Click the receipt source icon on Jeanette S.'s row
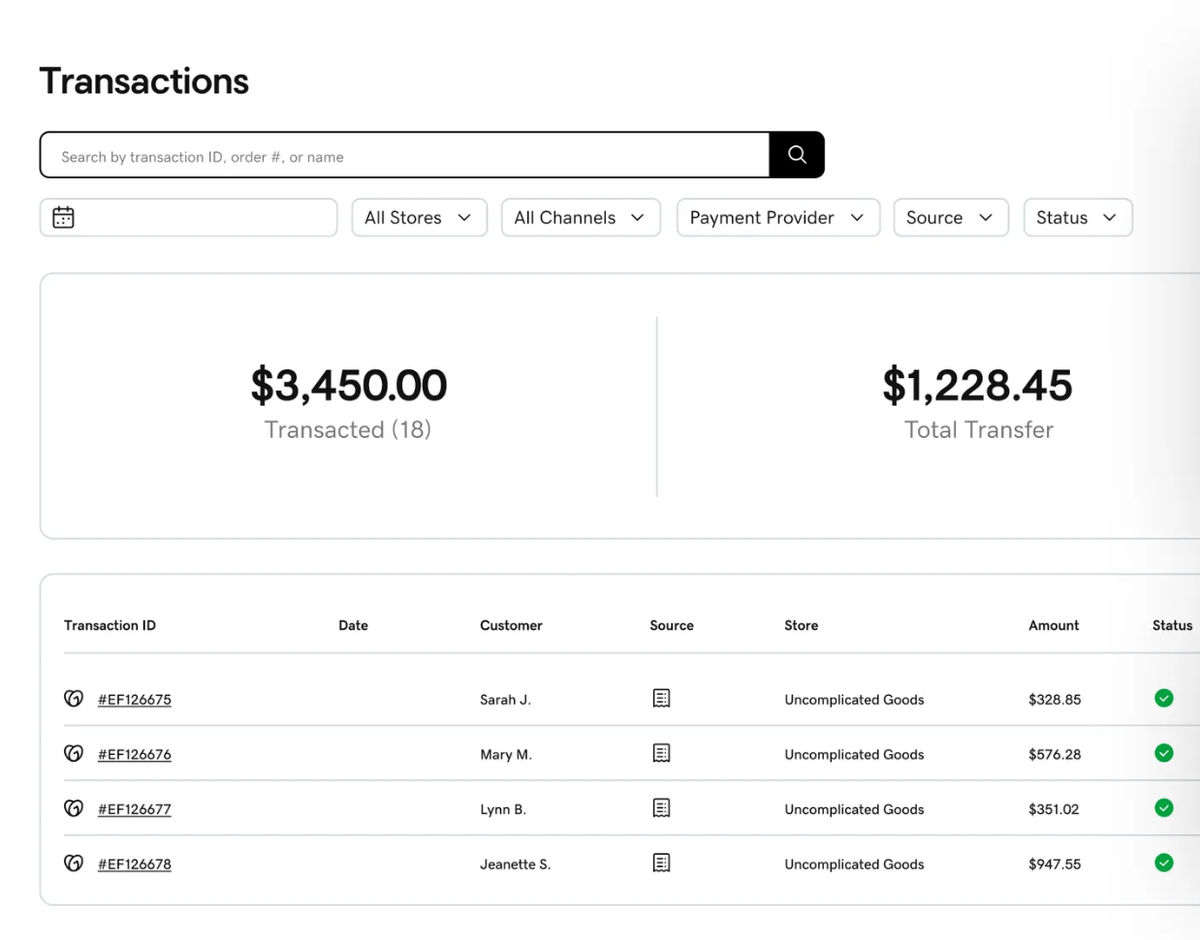This screenshot has width=1200, height=940. point(661,862)
